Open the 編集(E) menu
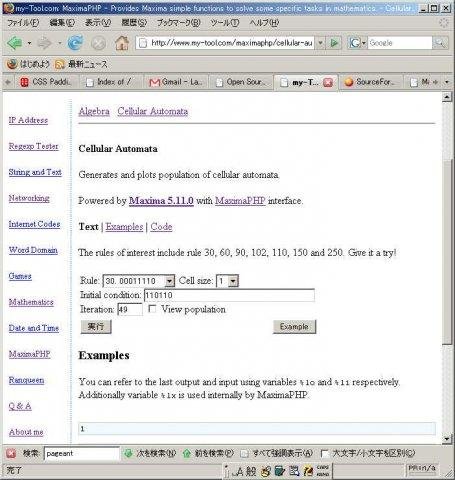 click(62, 23)
